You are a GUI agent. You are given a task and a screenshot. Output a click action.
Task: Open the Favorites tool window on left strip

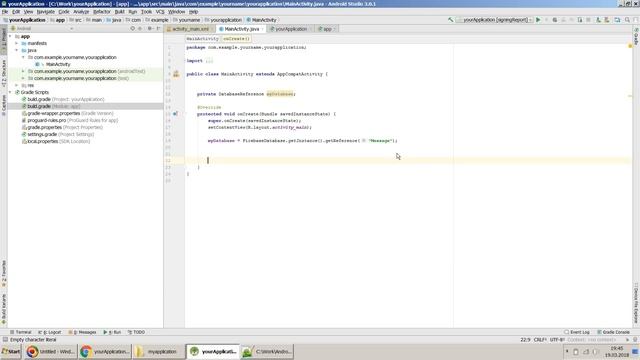pos(4,273)
